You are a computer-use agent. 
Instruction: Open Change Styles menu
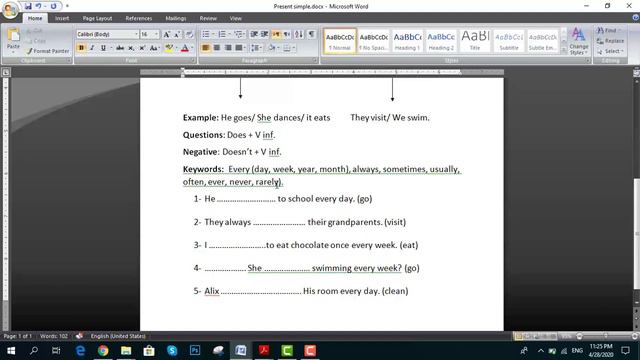[579, 41]
